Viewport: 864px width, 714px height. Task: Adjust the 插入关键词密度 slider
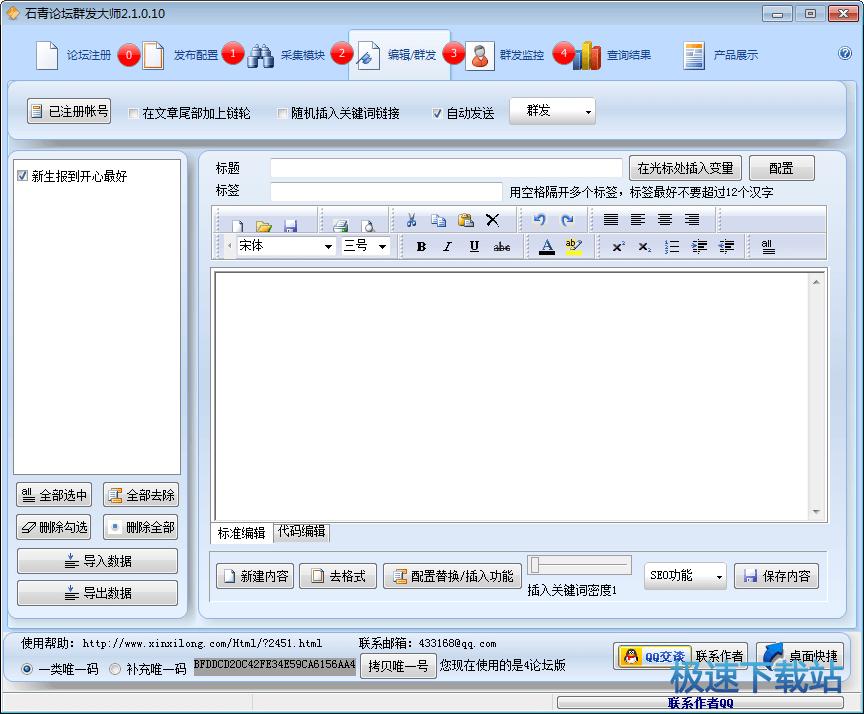(x=536, y=565)
